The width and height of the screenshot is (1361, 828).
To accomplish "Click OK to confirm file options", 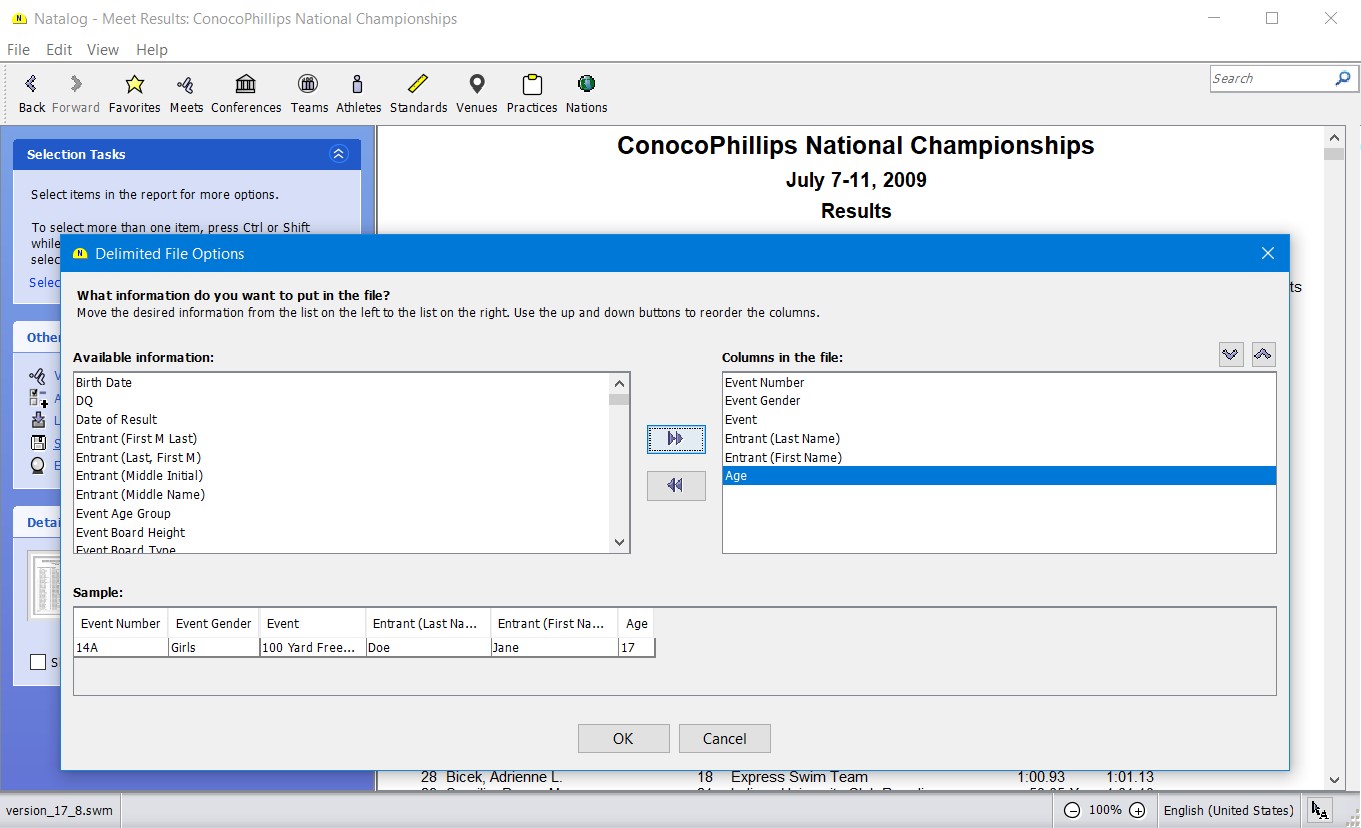I will tap(623, 739).
